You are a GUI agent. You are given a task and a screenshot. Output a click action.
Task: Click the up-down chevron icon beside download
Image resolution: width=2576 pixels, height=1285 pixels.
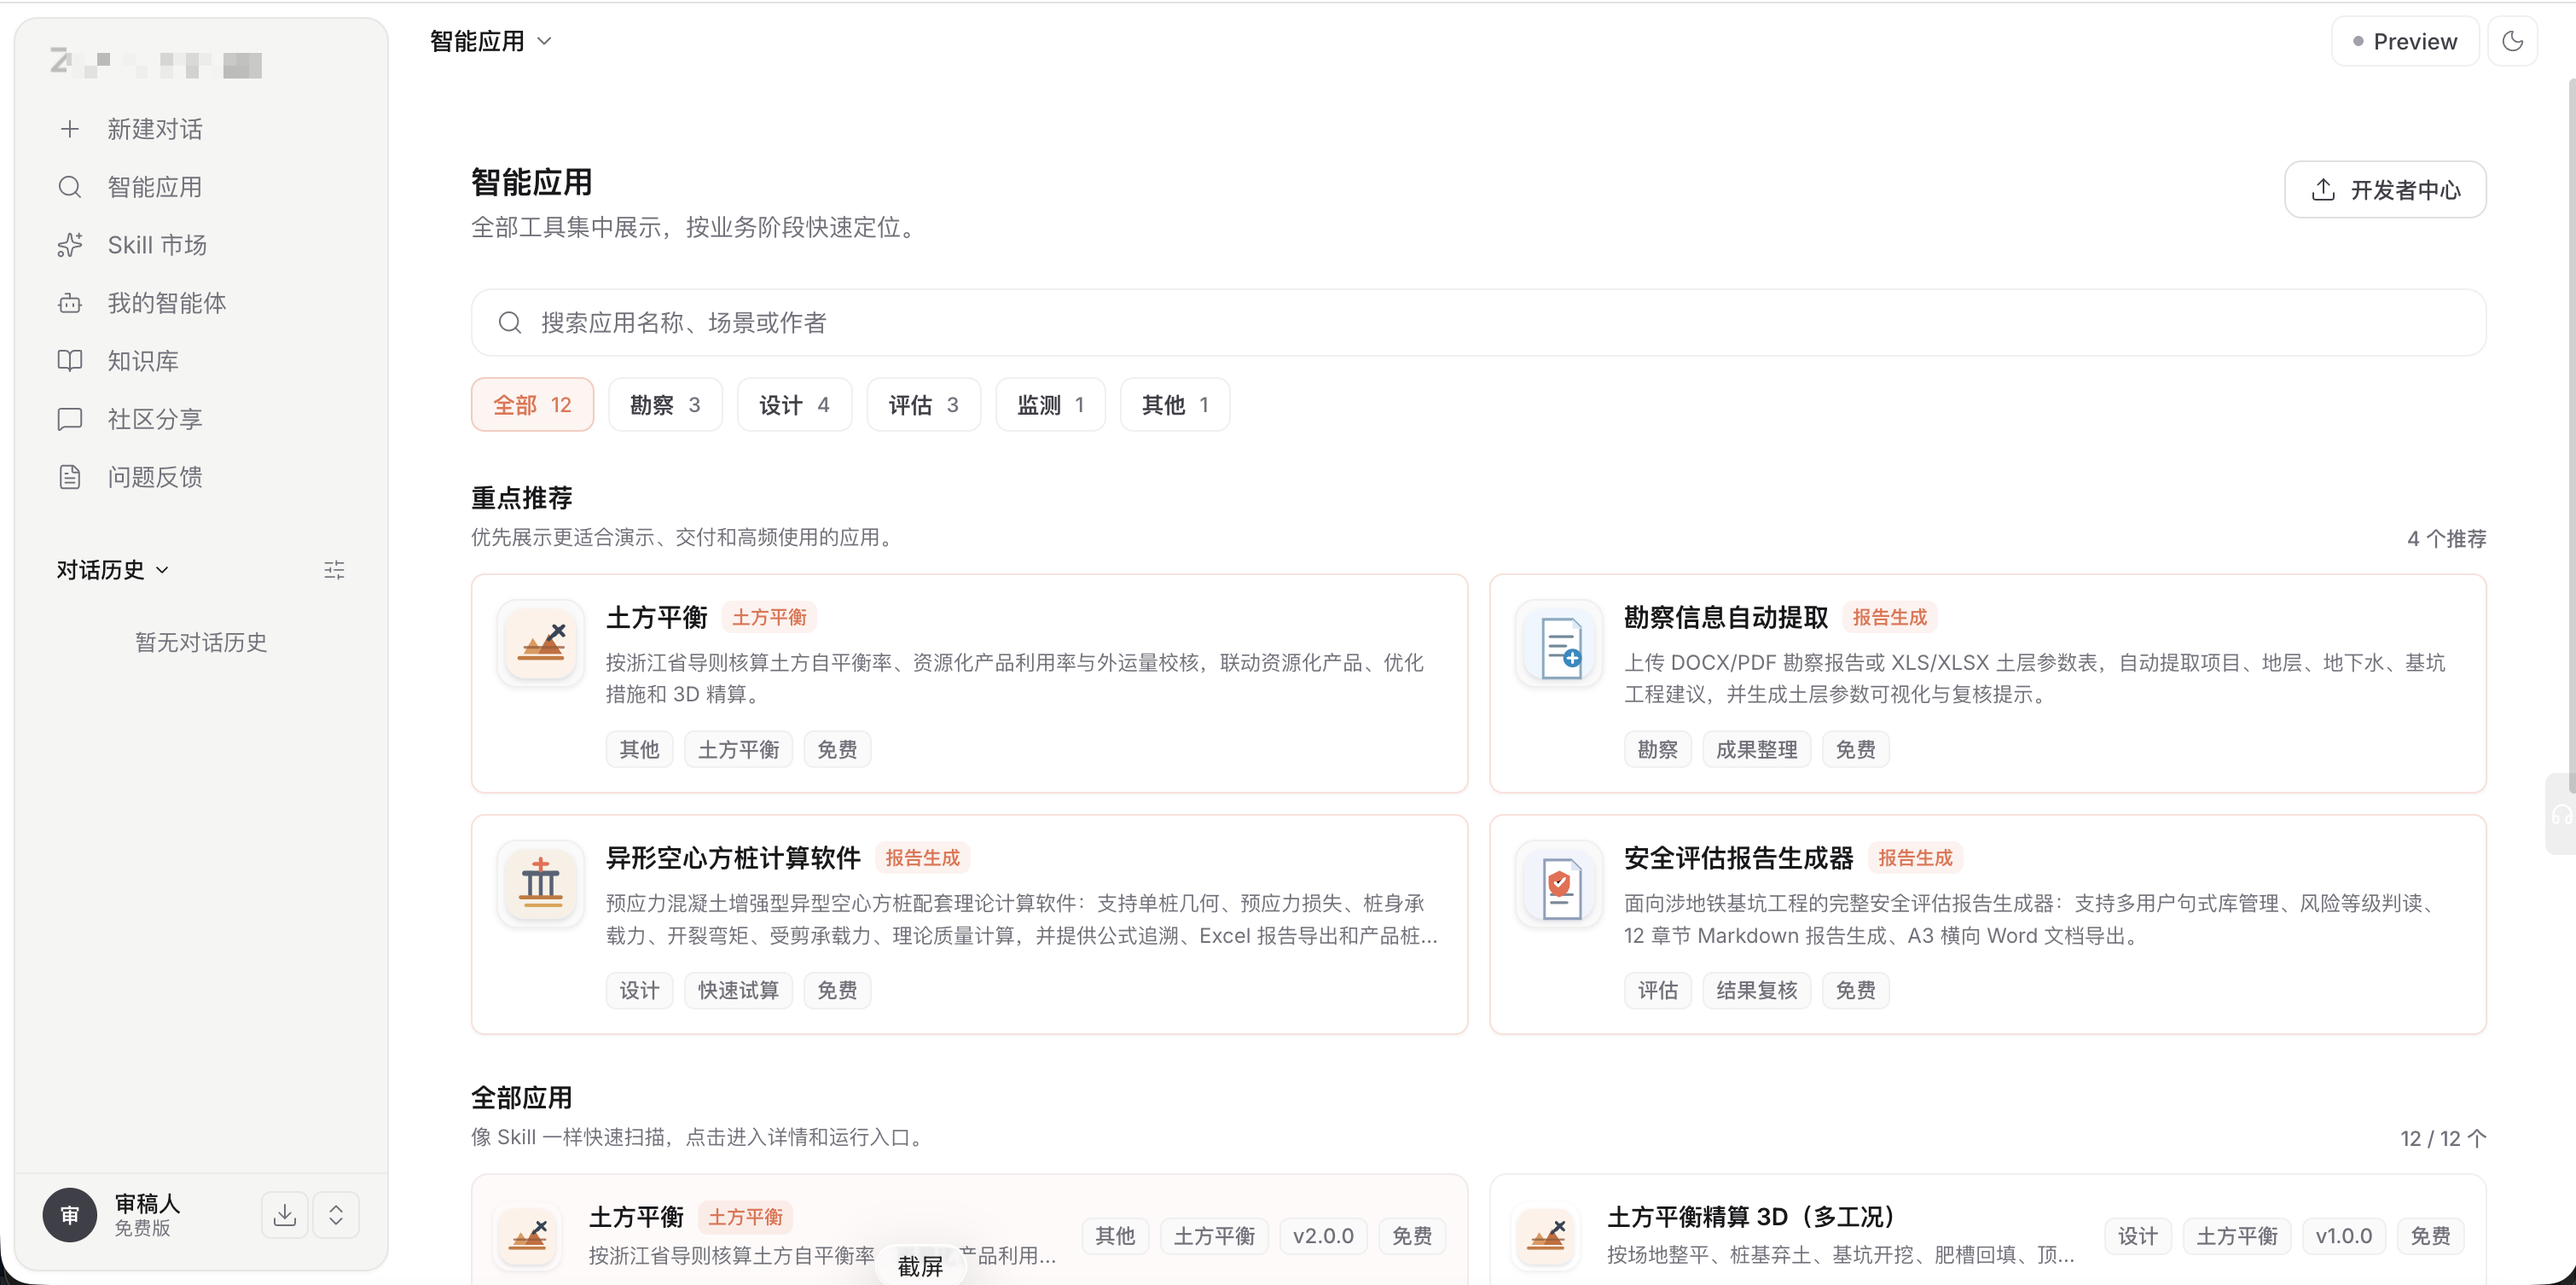point(336,1215)
